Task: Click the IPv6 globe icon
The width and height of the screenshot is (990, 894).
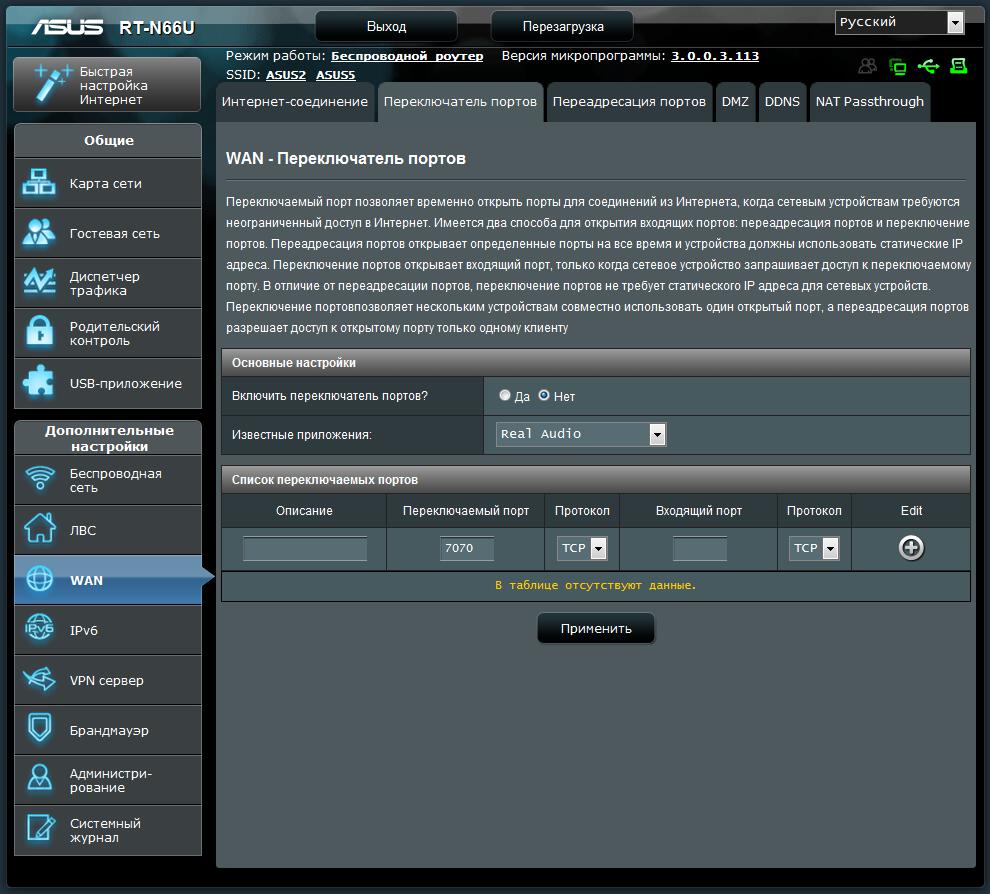Action: (39, 628)
